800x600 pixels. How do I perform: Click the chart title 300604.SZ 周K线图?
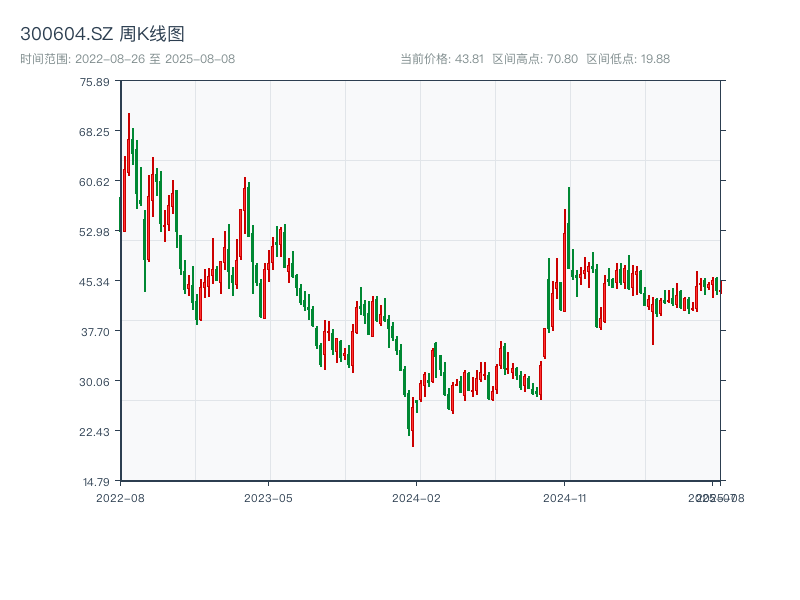point(102,35)
